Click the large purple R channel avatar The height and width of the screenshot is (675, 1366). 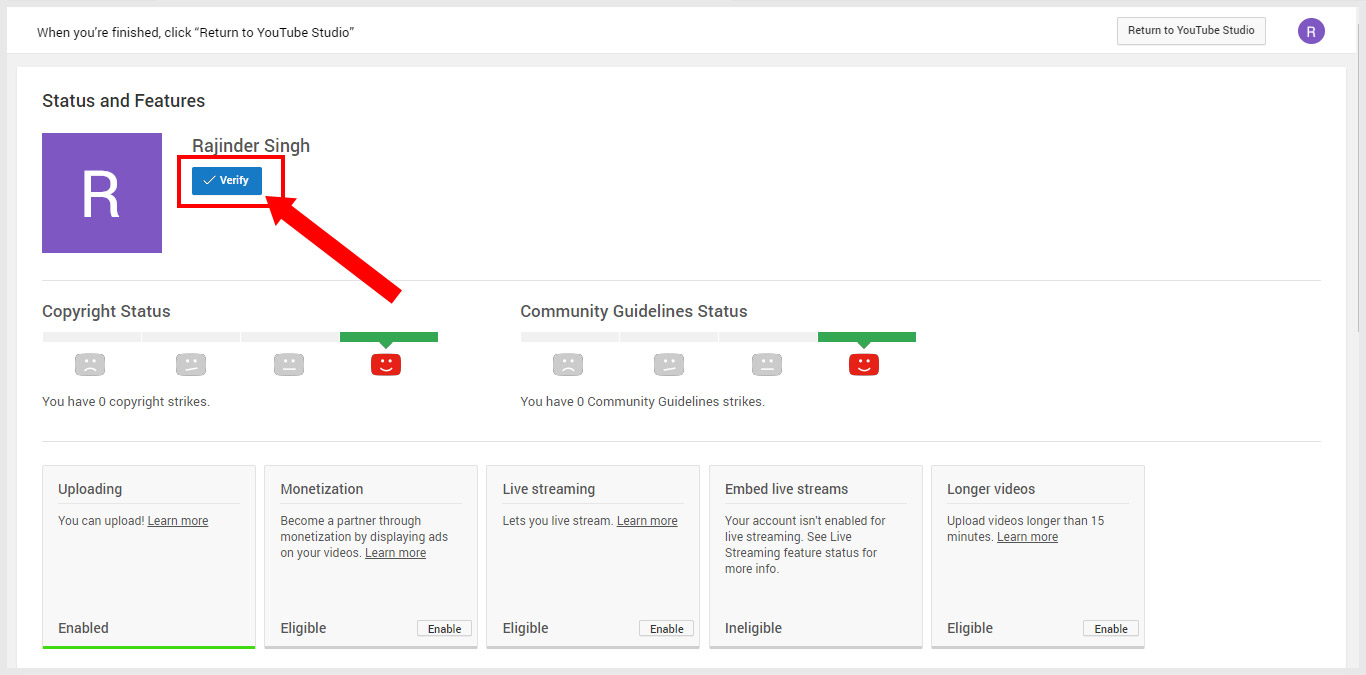click(102, 193)
